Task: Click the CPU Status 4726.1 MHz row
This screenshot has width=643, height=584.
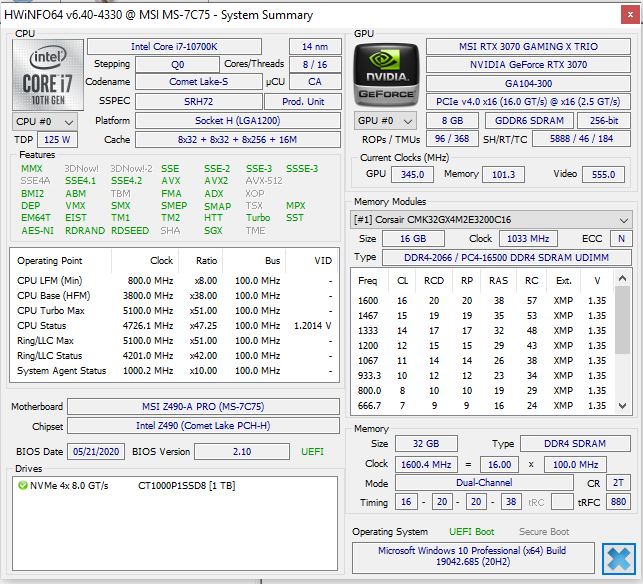Action: click(x=175, y=326)
